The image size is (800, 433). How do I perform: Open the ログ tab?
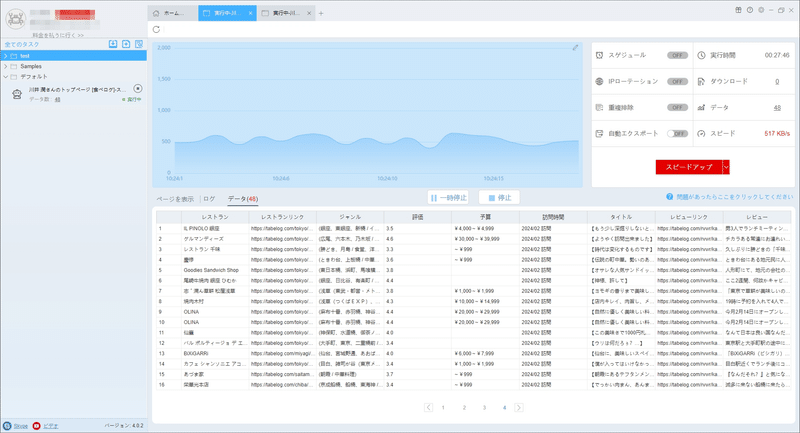pyautogui.click(x=209, y=199)
